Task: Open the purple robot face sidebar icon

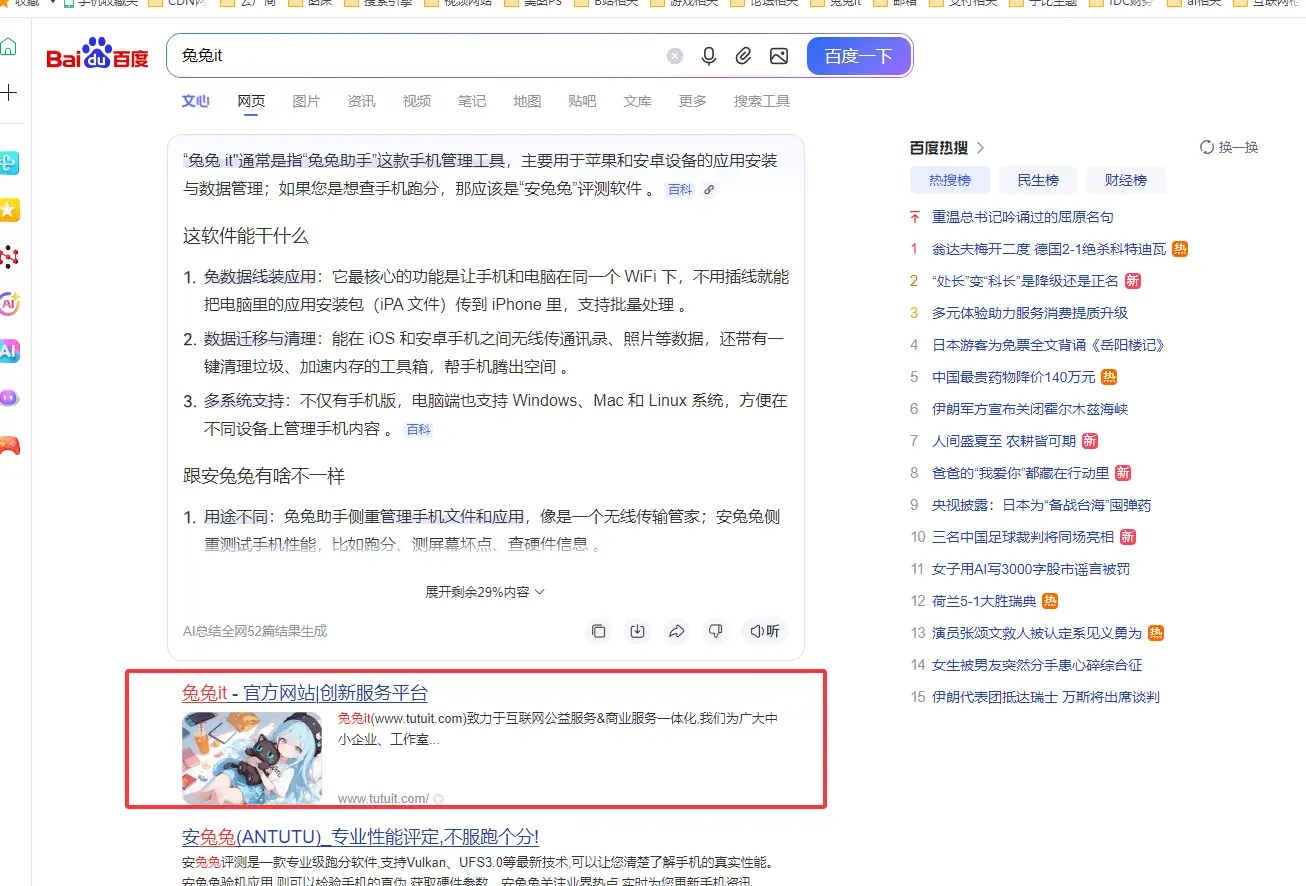Action: [9, 398]
